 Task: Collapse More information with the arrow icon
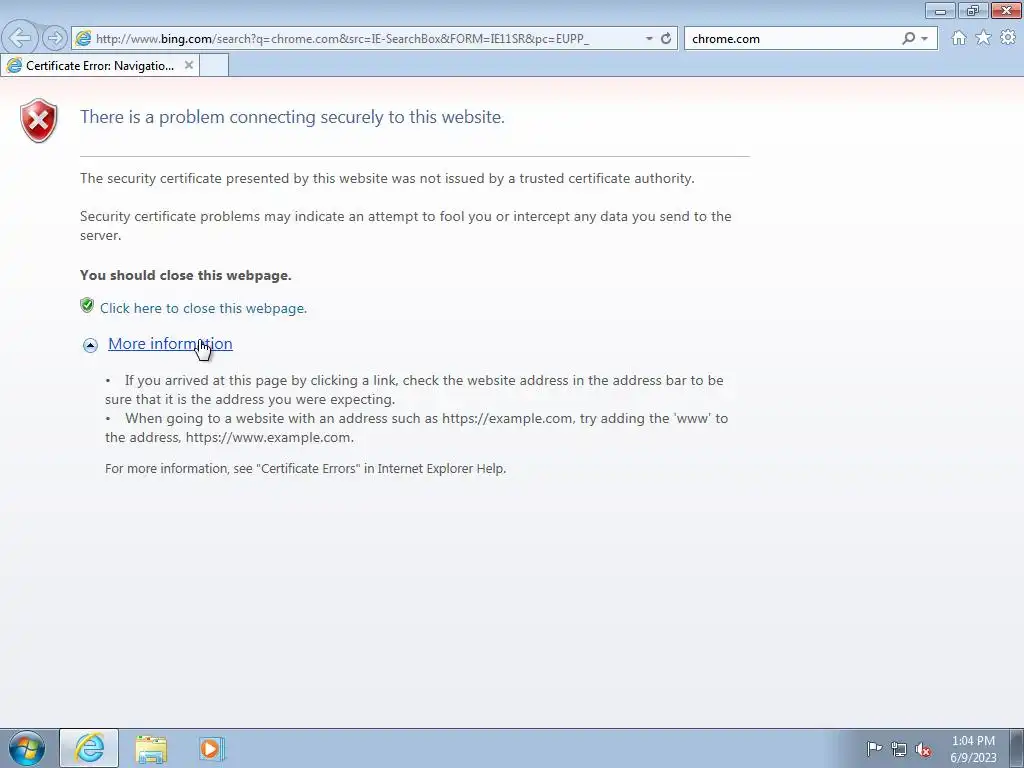click(90, 345)
